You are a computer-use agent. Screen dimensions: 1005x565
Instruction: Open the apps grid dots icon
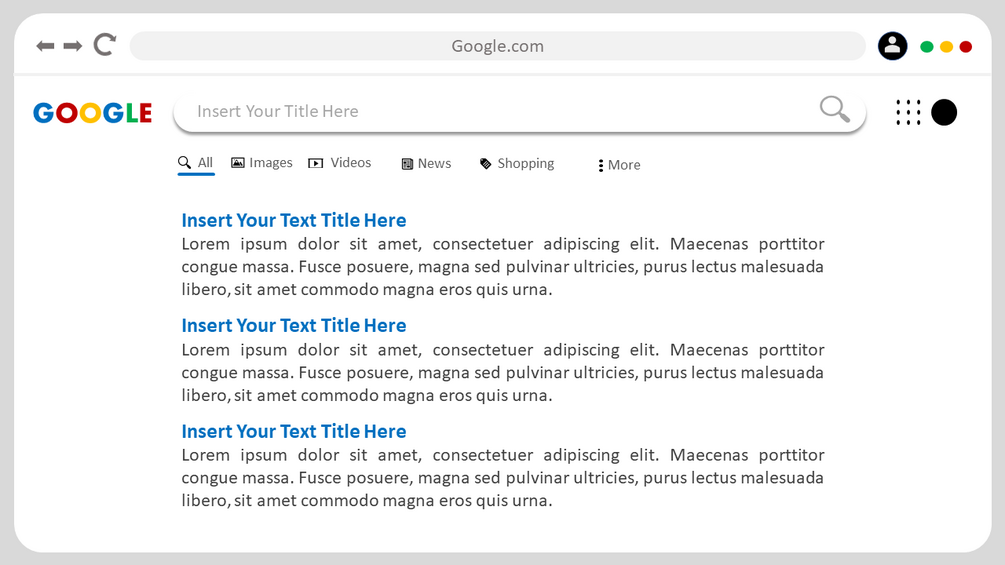tap(908, 112)
